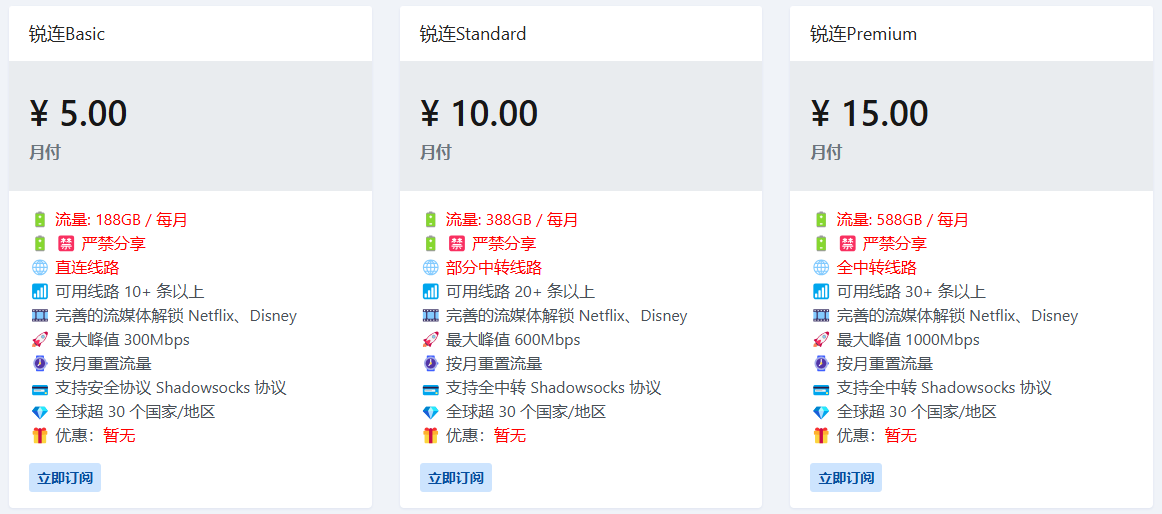The image size is (1162, 514).
Task: Click the battery icon beside 流量: 588GB
Action: click(x=820, y=219)
